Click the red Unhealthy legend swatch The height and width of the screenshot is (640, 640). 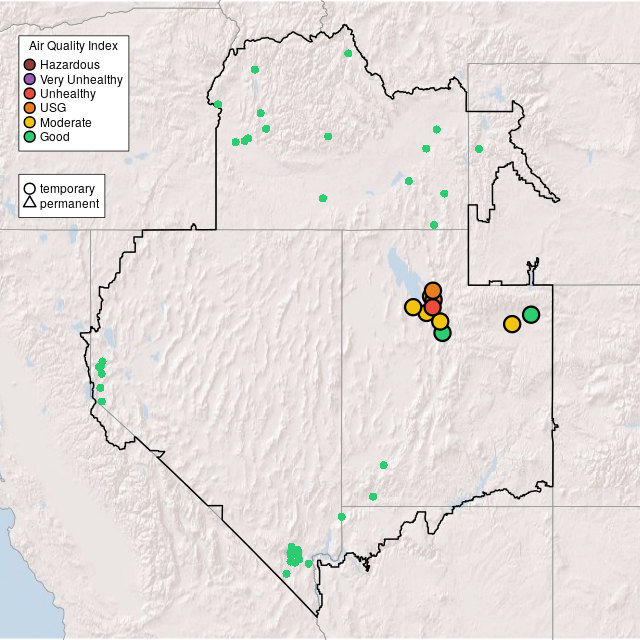30,94
